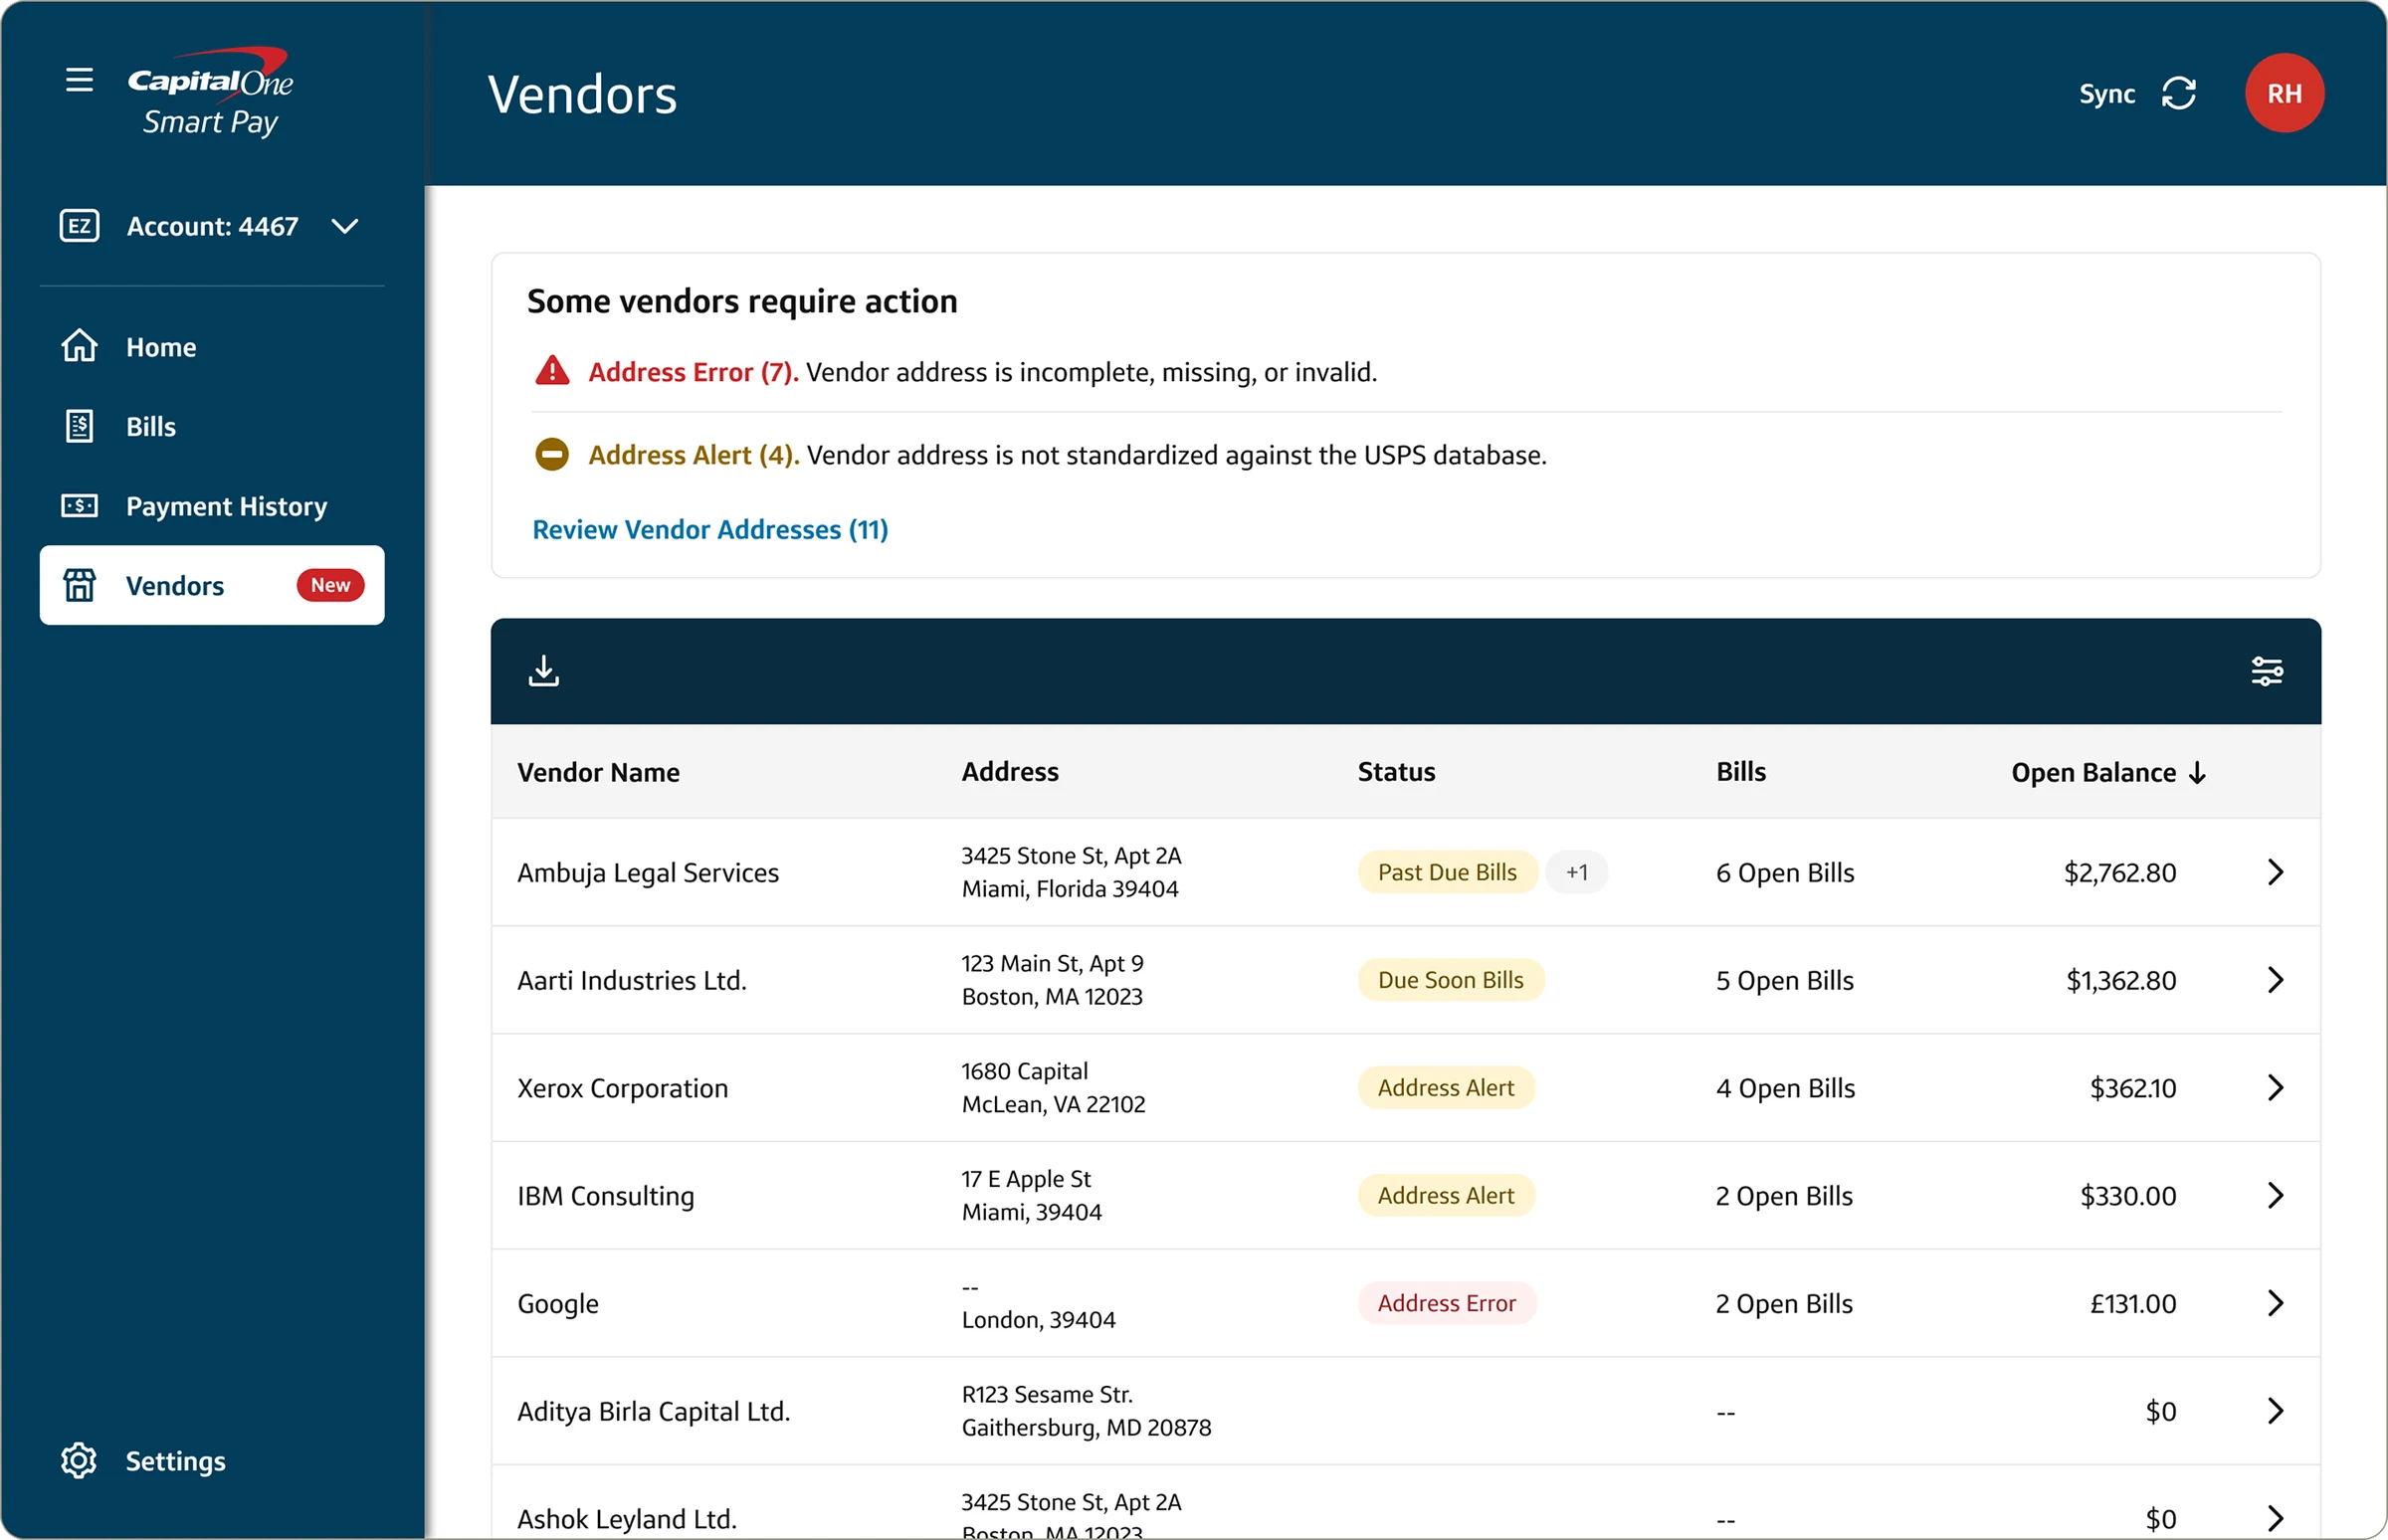Download vendor list using download icon
Image resolution: width=2388 pixels, height=1540 pixels.
544,671
